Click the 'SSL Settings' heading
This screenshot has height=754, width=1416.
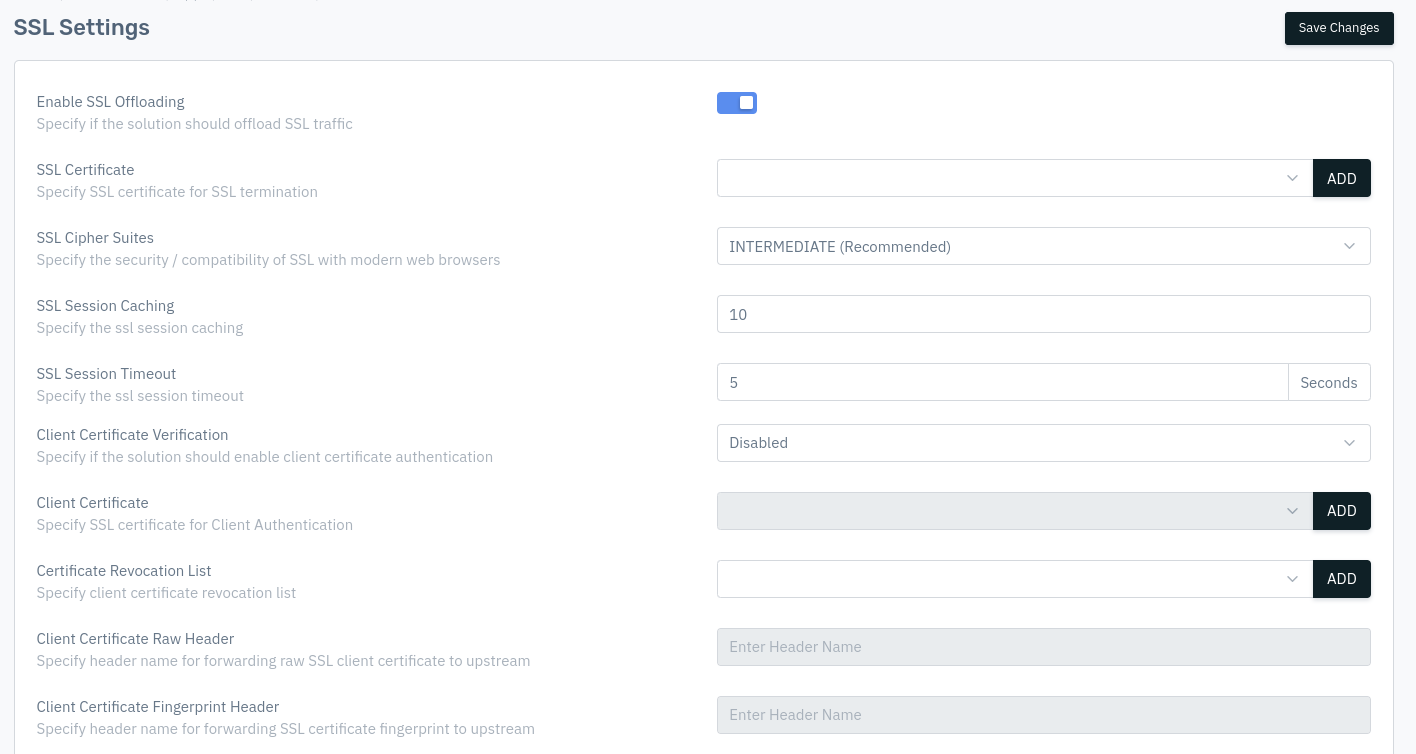point(81,28)
